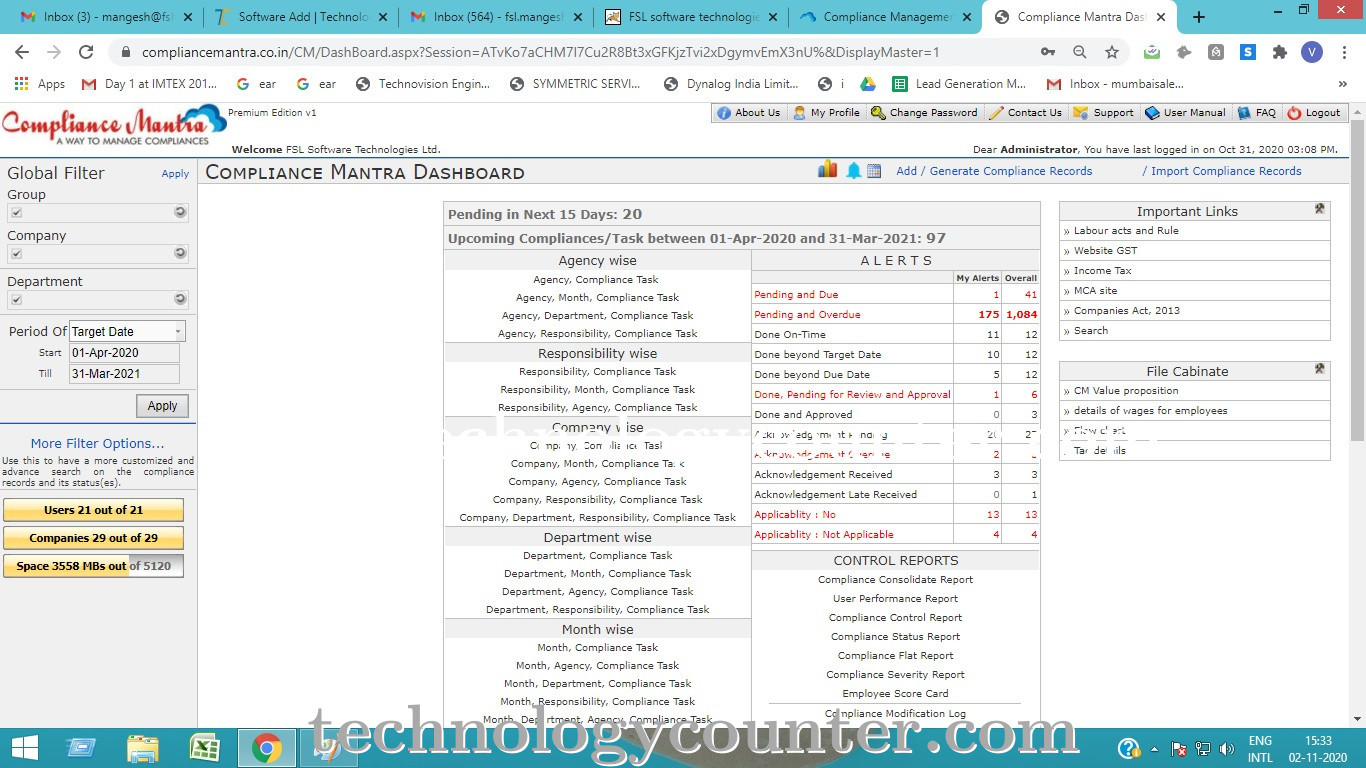Open Excel from the taskbar
1366x768 pixels.
click(x=205, y=748)
